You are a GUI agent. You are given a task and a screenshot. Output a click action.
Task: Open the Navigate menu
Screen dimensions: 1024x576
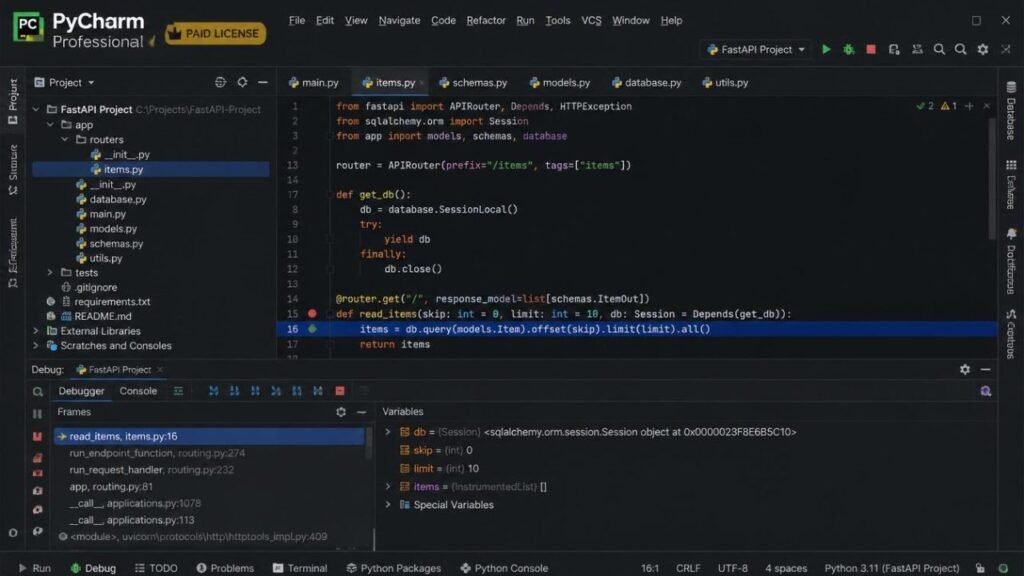(x=399, y=20)
